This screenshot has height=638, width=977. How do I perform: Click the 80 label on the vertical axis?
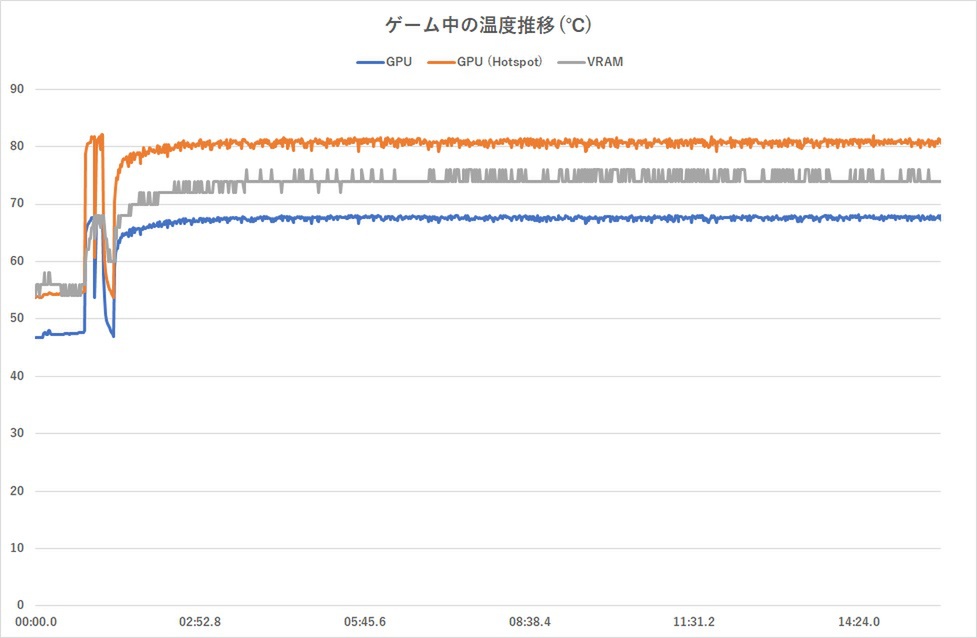[16, 147]
